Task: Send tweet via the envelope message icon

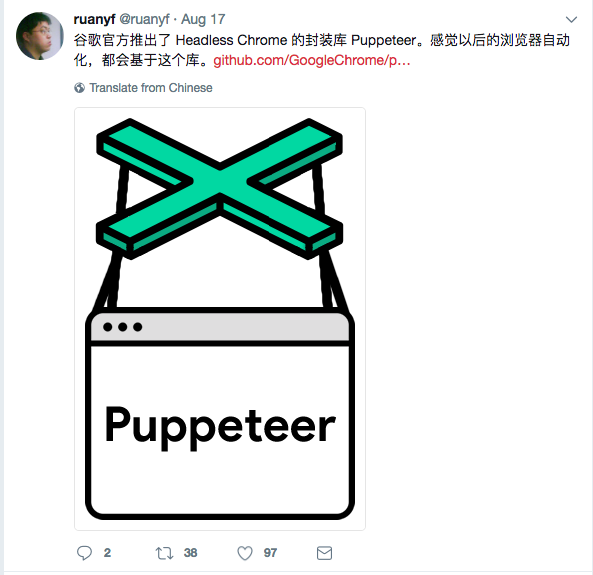Action: (x=324, y=553)
